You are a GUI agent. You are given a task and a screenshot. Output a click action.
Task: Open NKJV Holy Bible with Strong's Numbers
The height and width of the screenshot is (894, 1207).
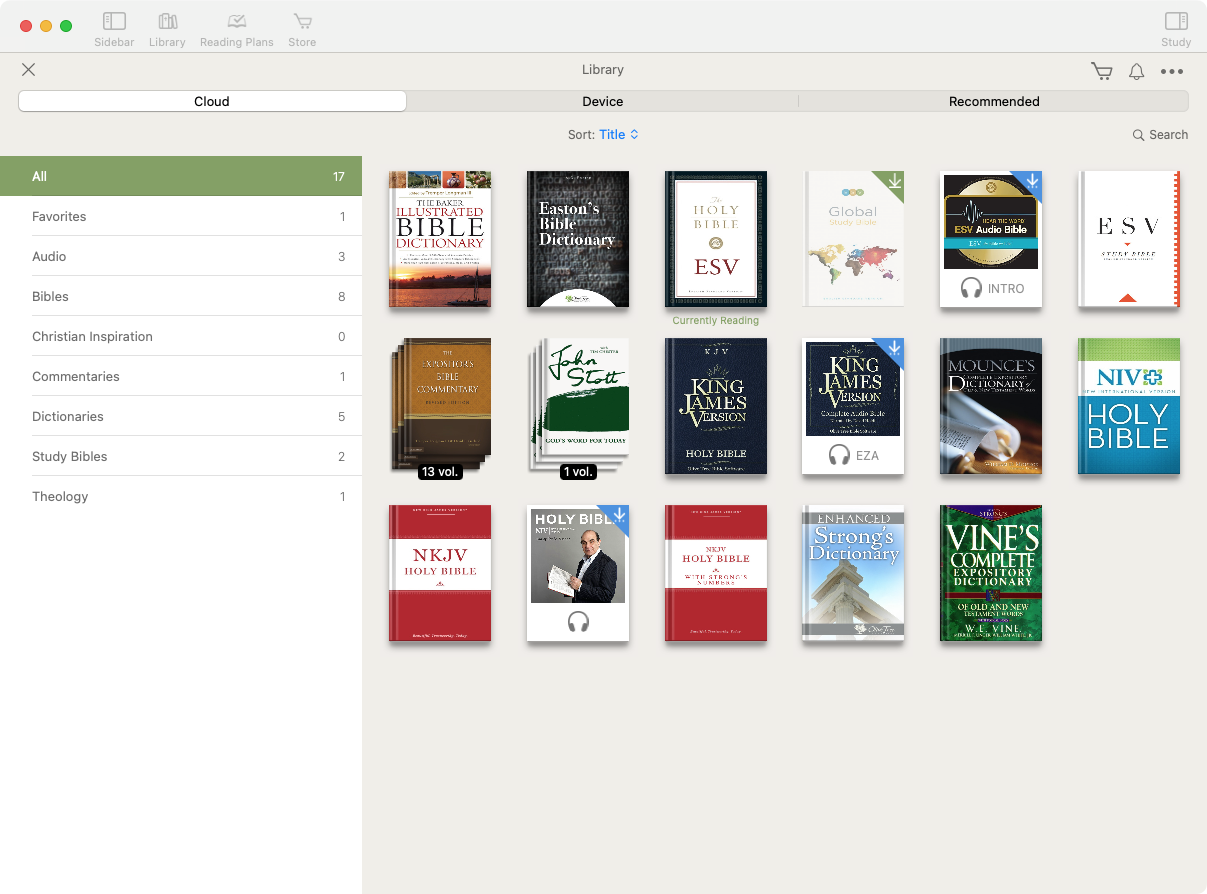[716, 573]
